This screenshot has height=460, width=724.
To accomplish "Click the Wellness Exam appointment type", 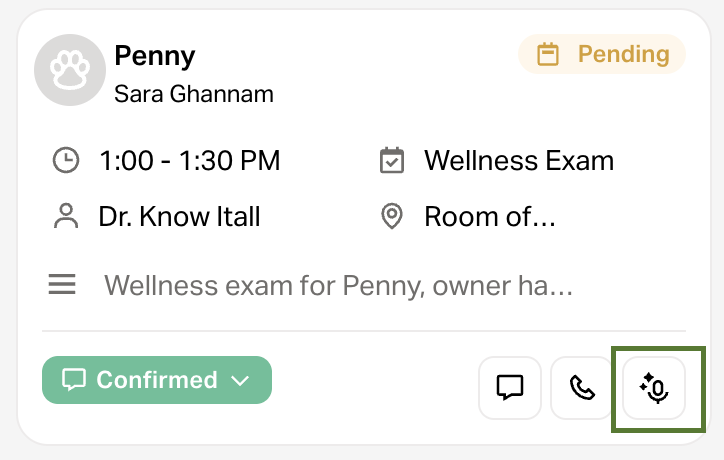I will coord(519,160).
